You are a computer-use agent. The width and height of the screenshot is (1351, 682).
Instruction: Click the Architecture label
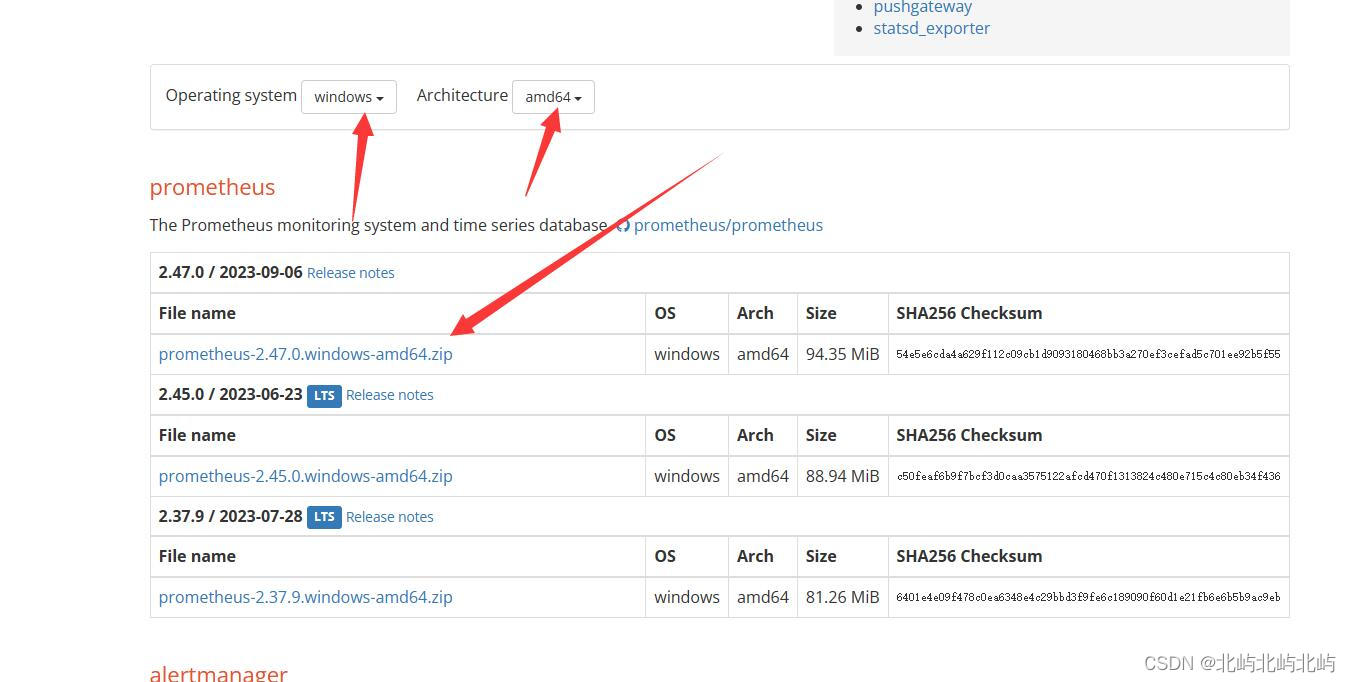[x=462, y=95]
